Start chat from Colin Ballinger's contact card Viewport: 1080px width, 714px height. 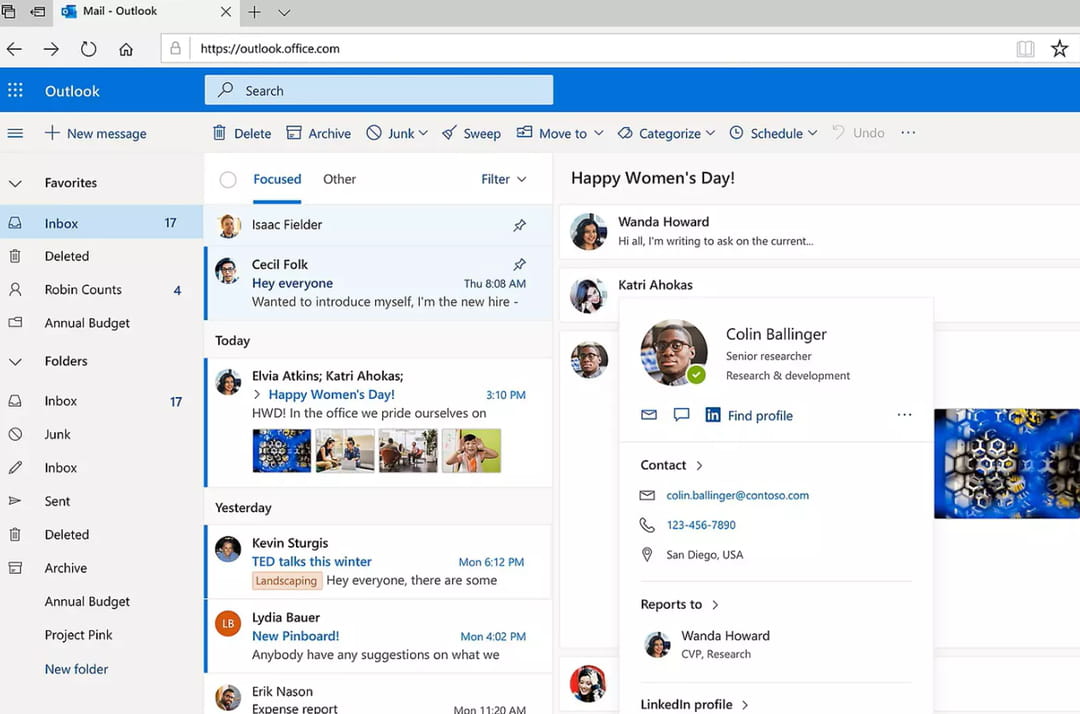click(681, 415)
